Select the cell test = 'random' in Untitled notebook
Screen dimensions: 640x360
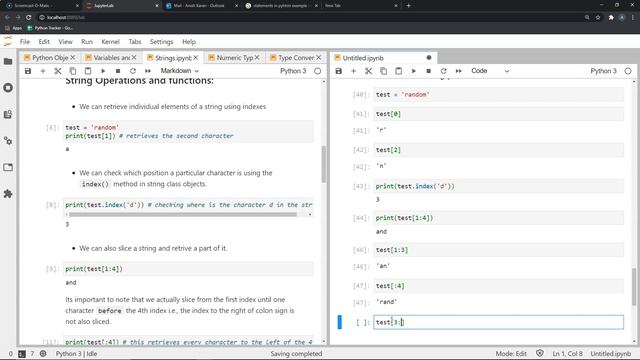(498, 95)
